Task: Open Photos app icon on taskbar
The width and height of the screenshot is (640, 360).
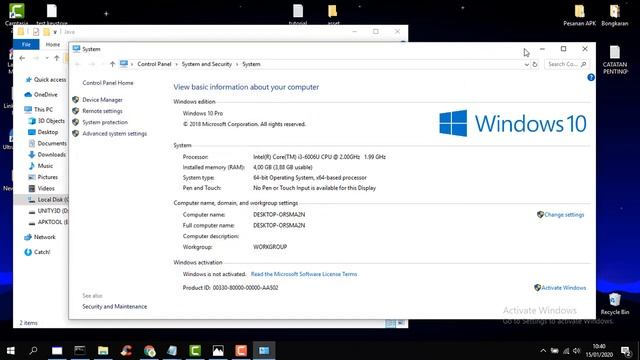Action: 218,351
